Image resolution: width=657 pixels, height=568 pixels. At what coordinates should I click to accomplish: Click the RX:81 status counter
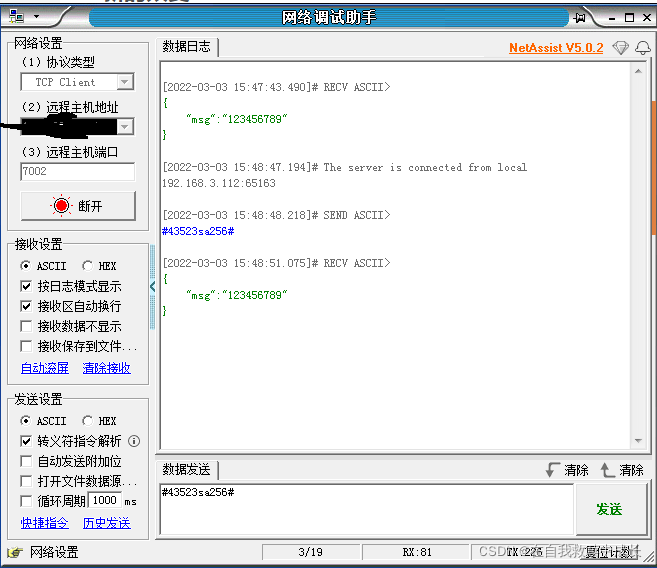point(416,552)
